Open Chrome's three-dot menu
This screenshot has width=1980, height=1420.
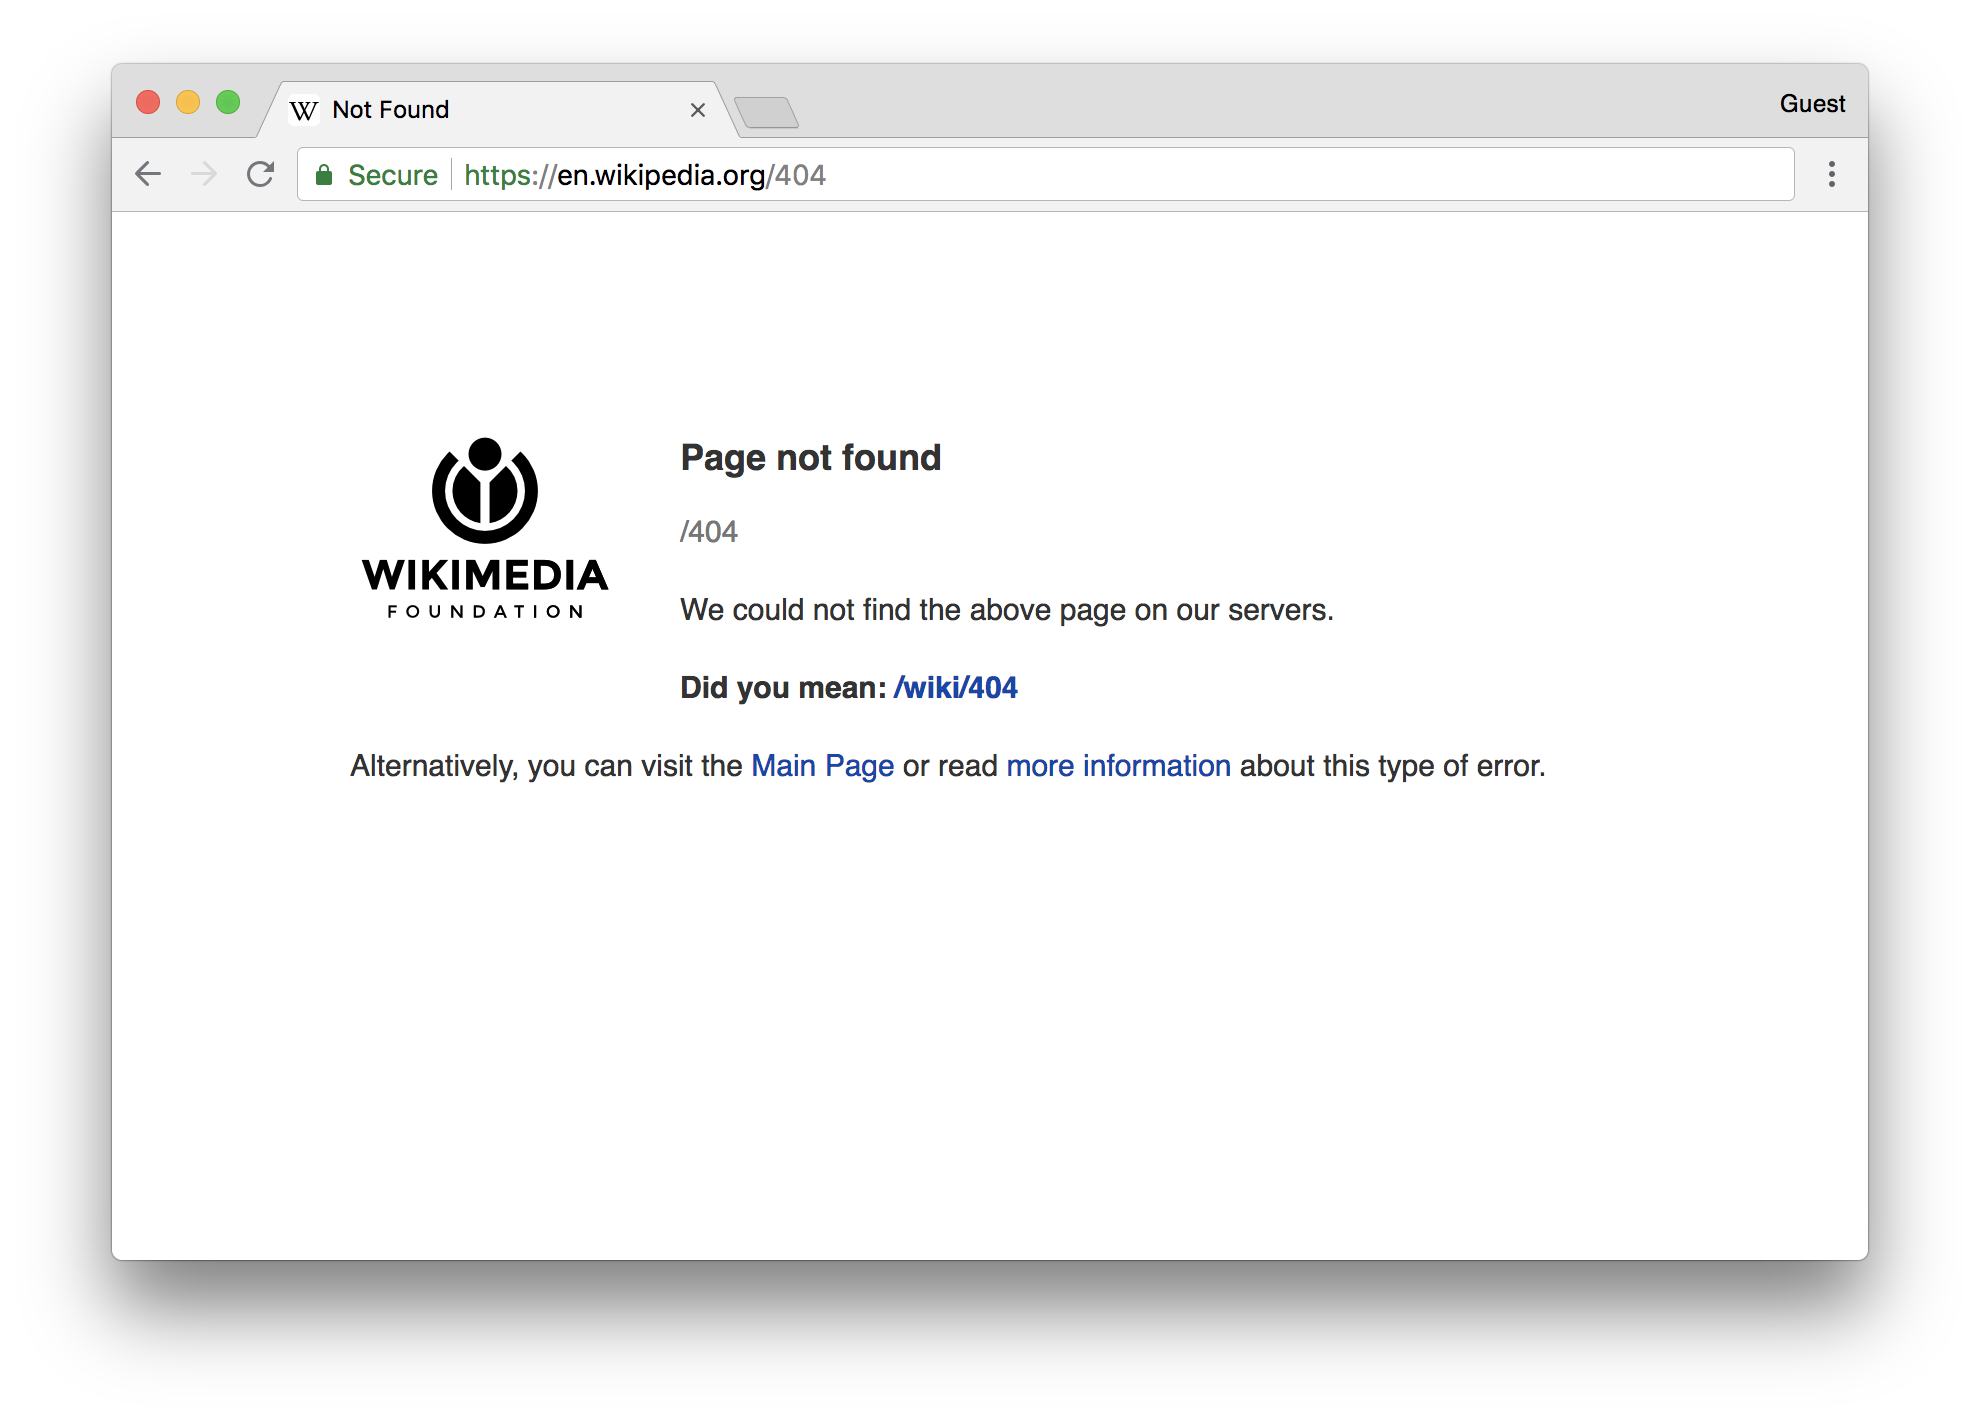(x=1831, y=174)
